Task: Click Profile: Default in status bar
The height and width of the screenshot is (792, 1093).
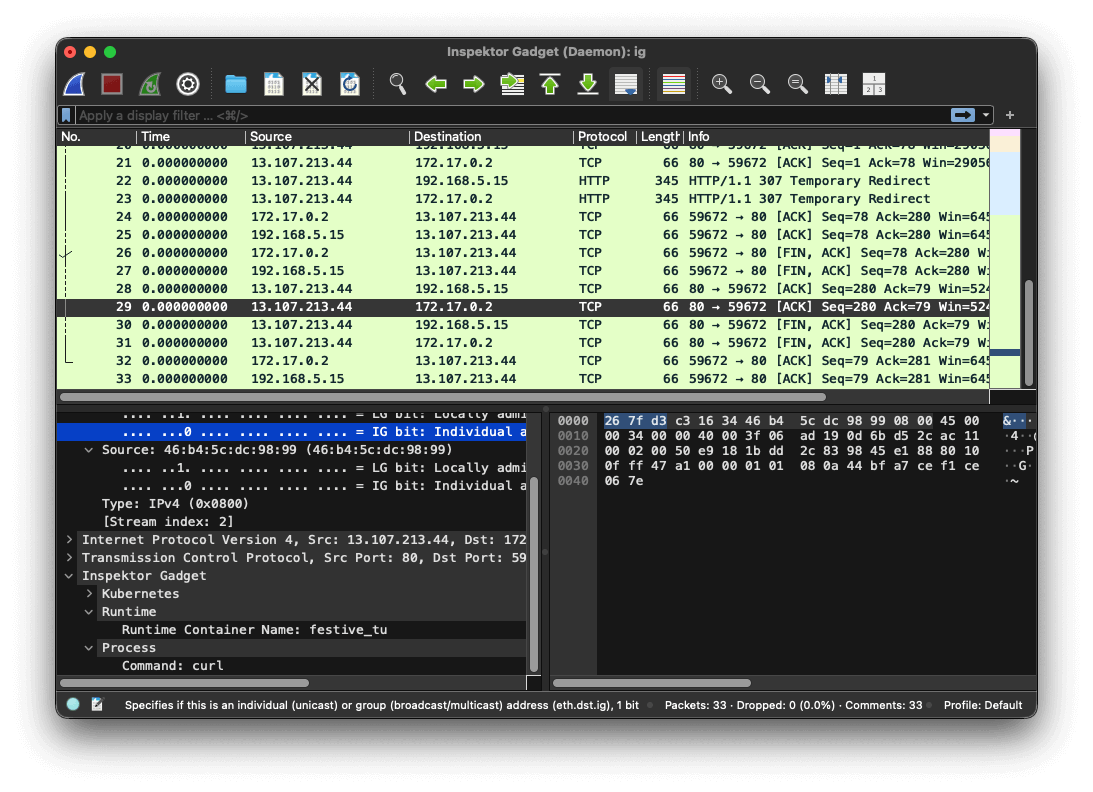Action: [982, 705]
